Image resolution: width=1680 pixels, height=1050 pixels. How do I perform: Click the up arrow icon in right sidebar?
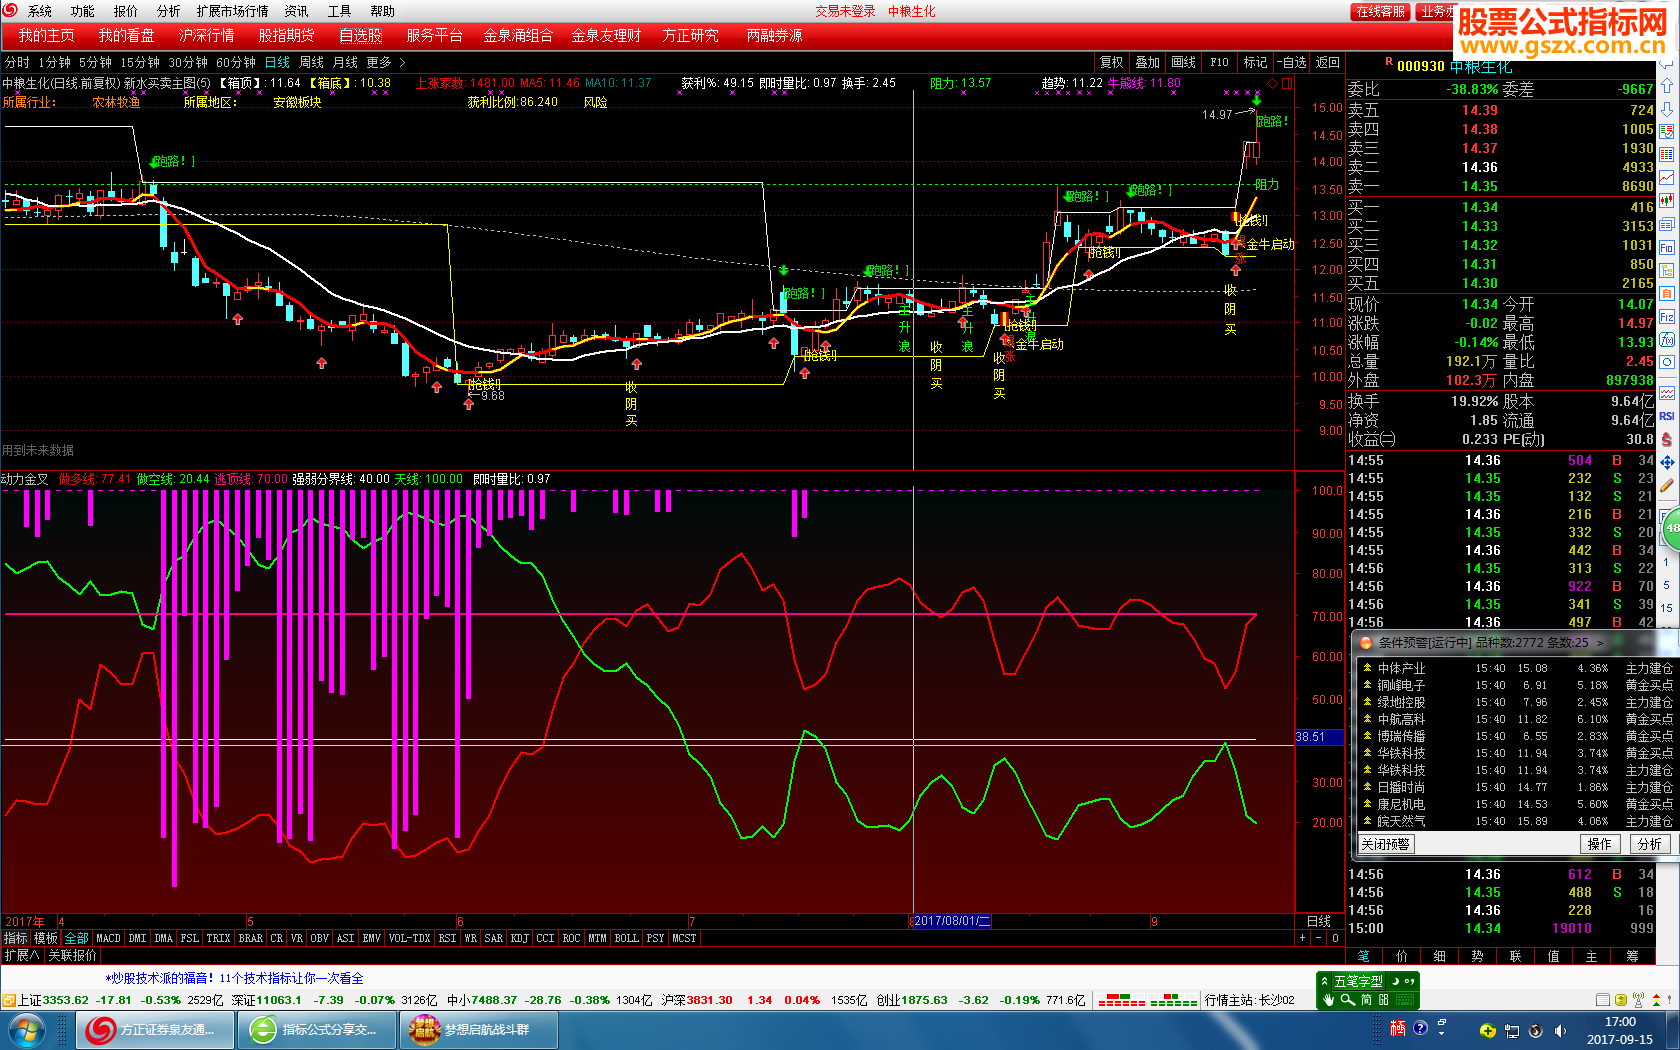1667,86
